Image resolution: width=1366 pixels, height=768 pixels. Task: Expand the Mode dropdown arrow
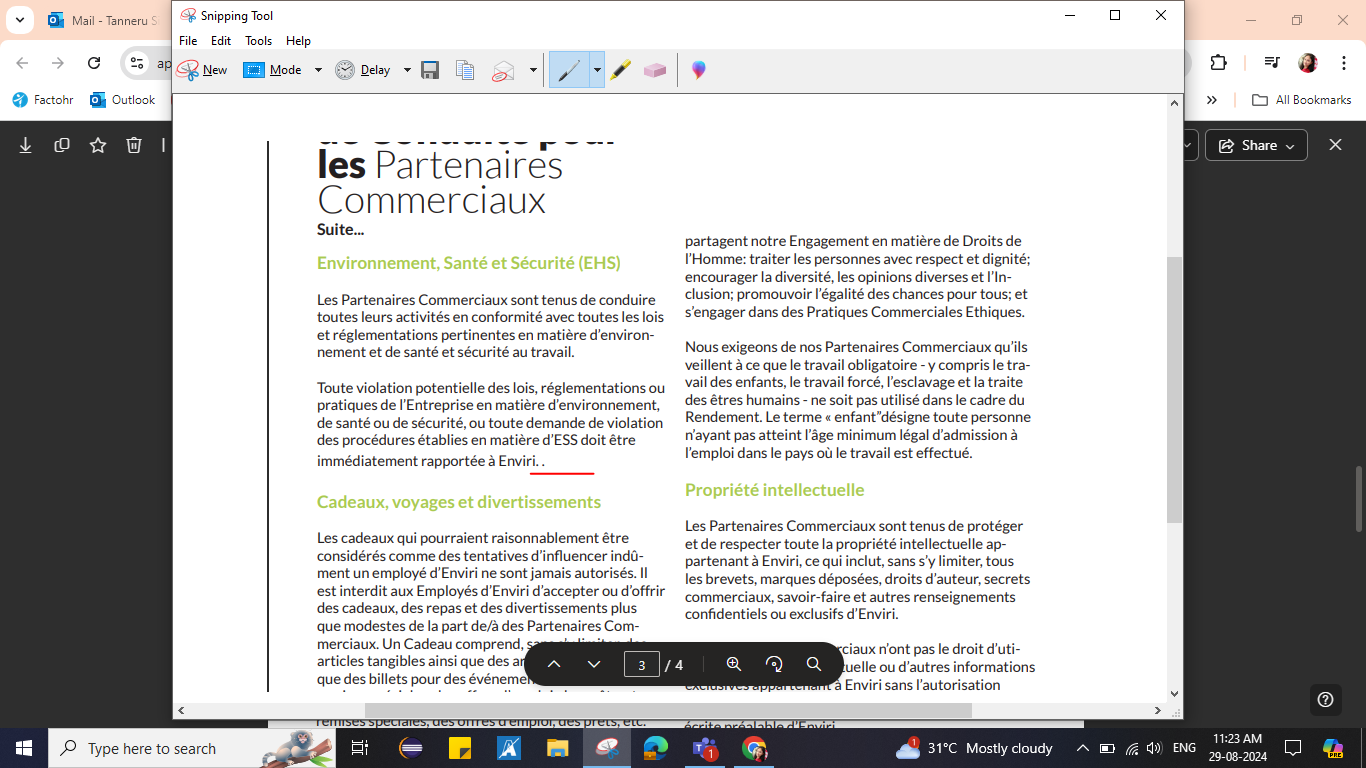pos(318,70)
